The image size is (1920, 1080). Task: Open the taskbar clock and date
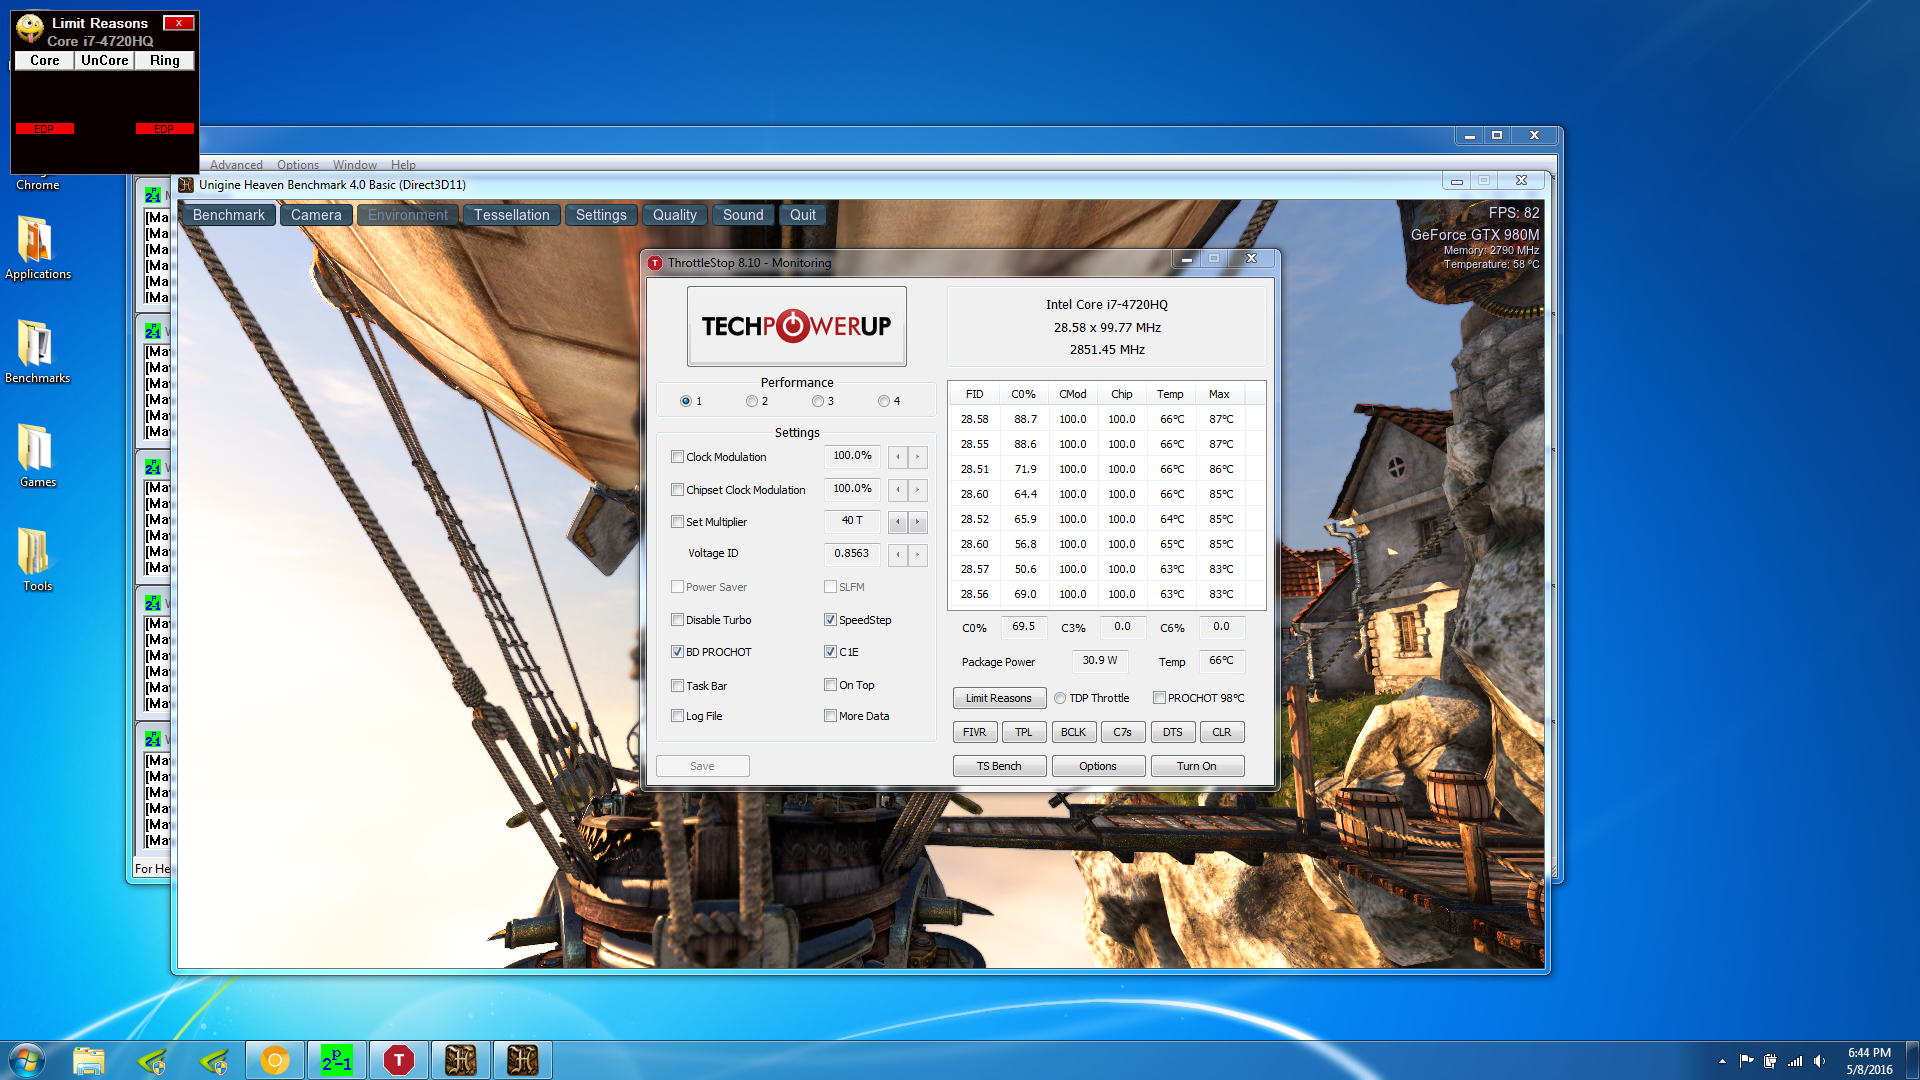coord(1869,1061)
